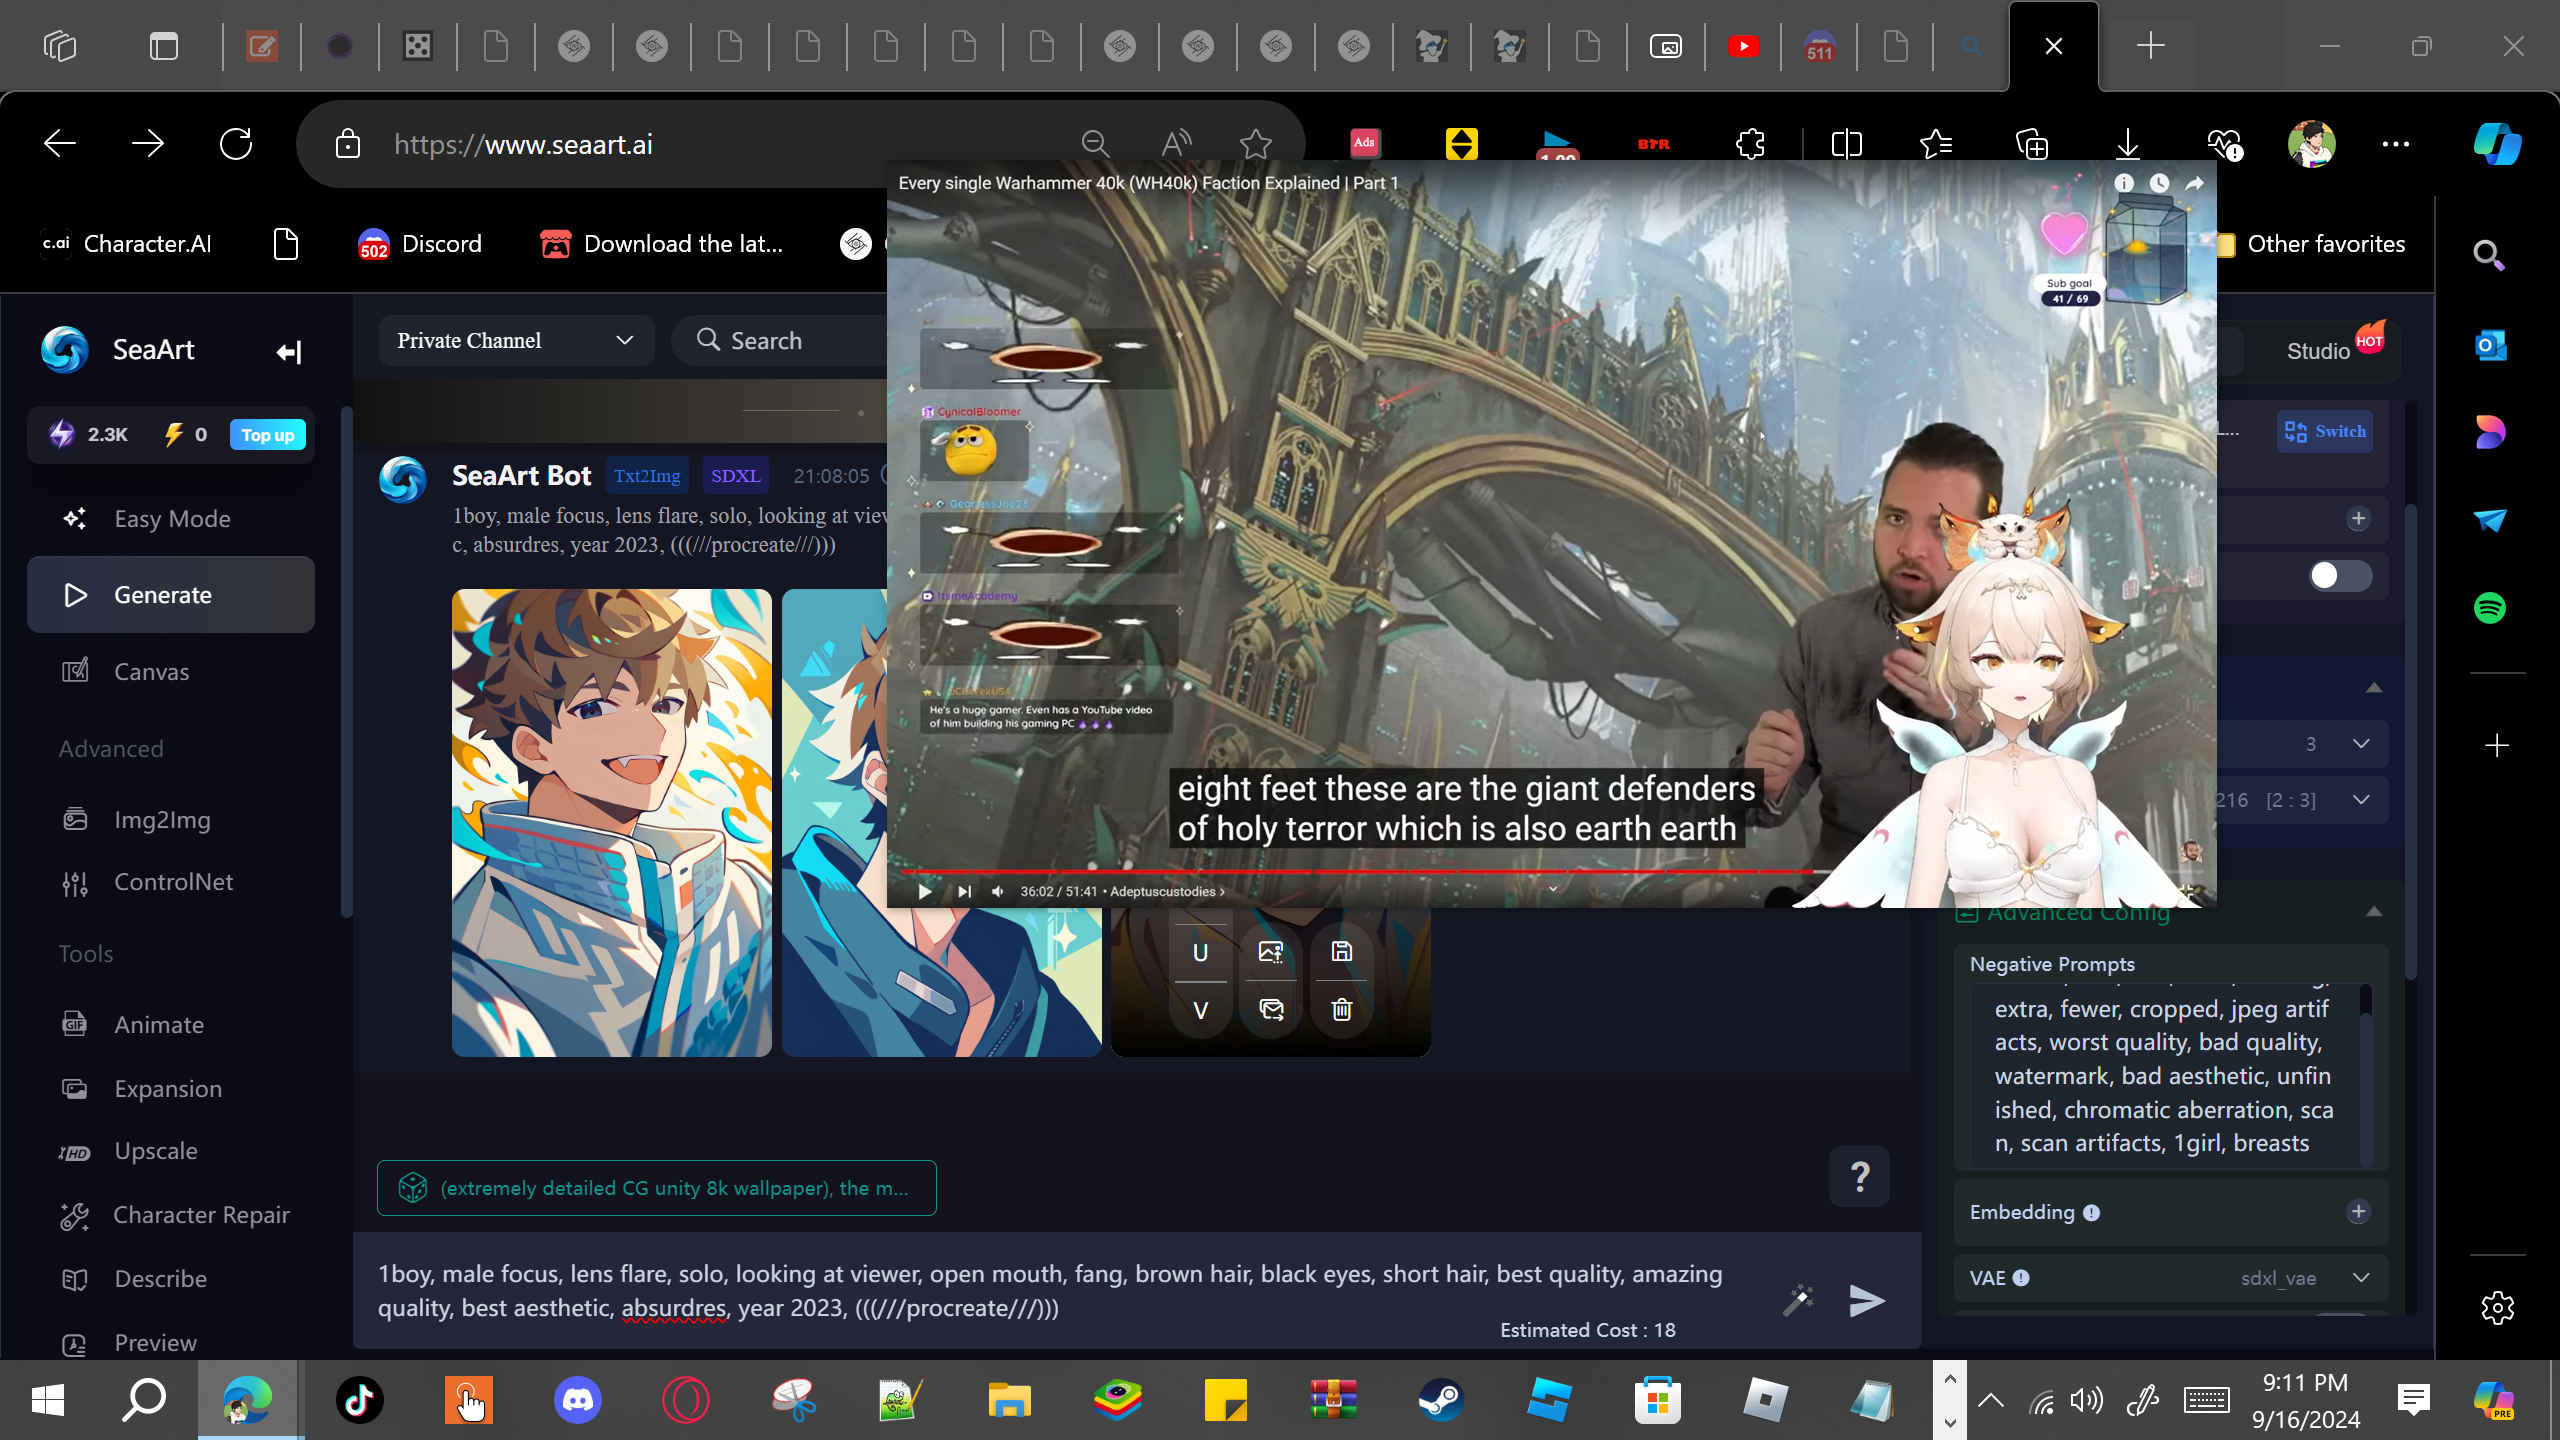This screenshot has height=1440, width=2560.
Task: Click the Negative Prompts text box
Action: click(2165, 1076)
